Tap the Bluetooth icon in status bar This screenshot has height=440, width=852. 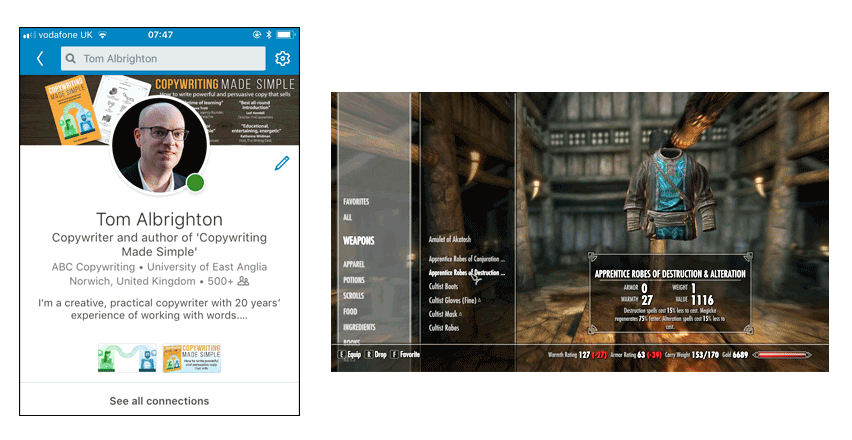[x=268, y=35]
